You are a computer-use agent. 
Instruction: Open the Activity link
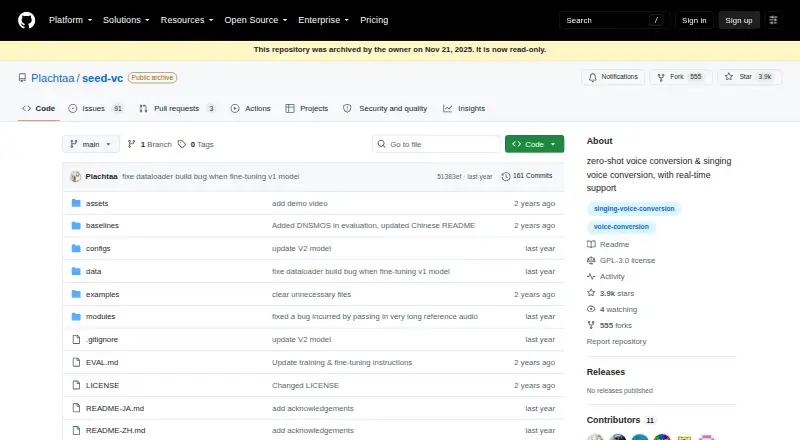pos(606,277)
